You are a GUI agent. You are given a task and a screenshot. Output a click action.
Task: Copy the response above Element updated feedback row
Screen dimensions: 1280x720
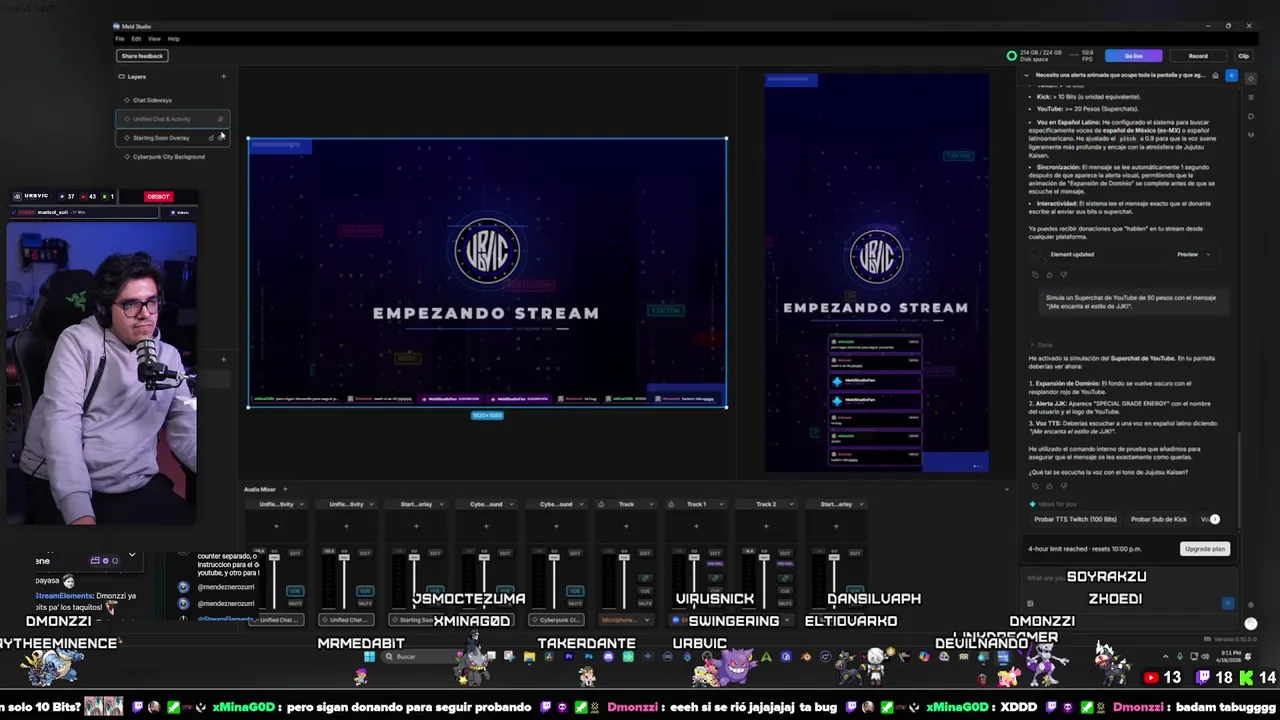[x=1036, y=274]
